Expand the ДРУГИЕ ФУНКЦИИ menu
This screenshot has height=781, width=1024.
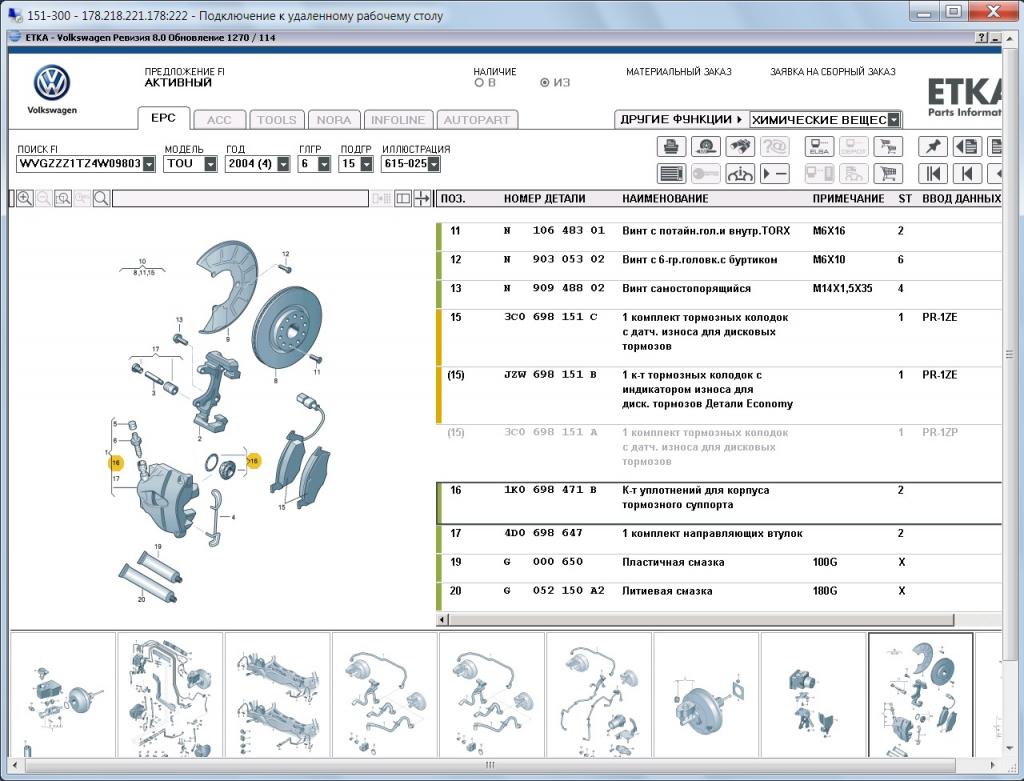pos(681,120)
